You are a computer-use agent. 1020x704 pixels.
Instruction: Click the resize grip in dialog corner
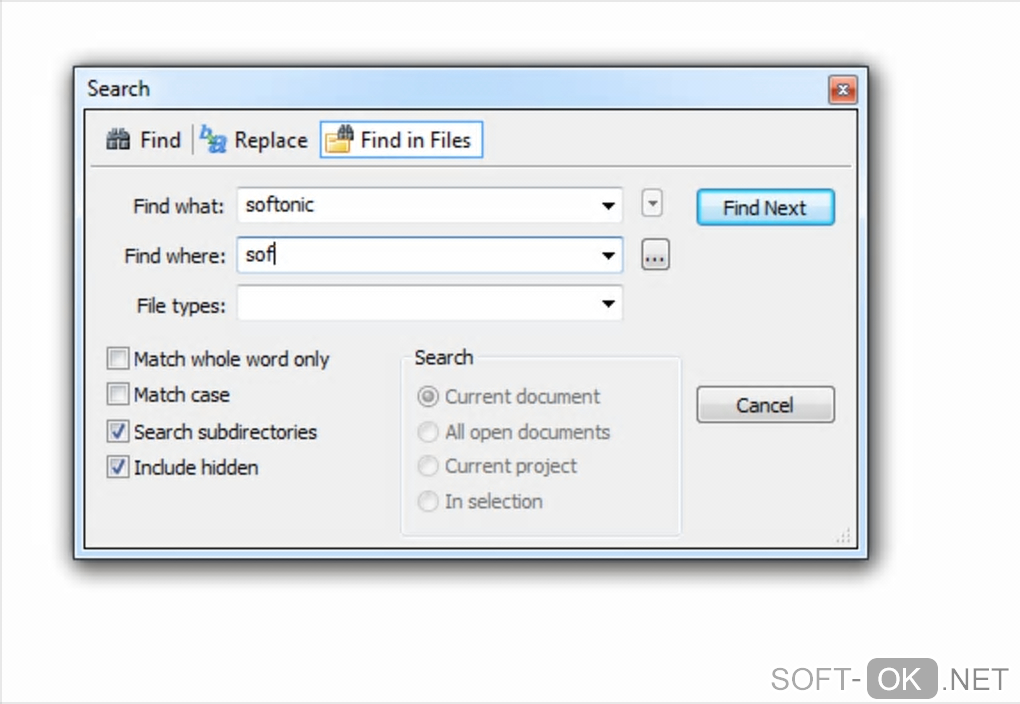point(843,537)
